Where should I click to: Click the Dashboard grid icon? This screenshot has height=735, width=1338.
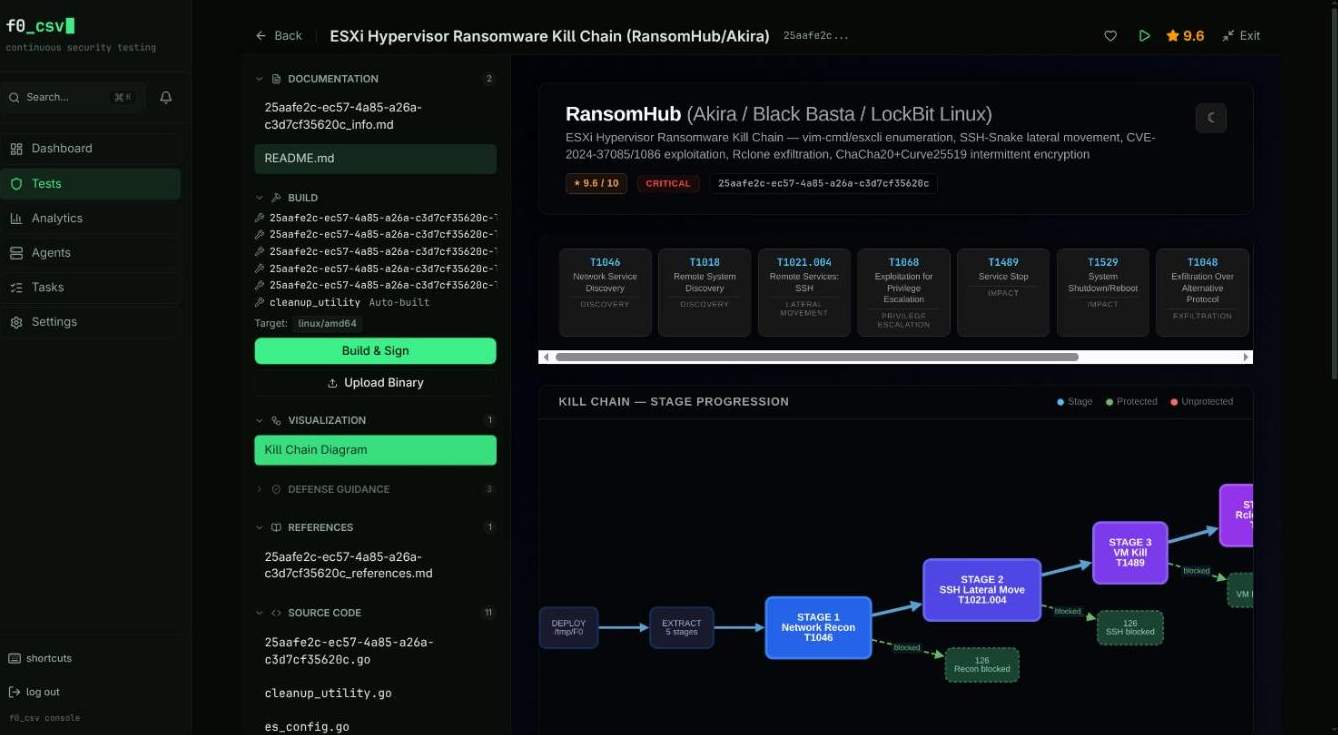point(16,149)
